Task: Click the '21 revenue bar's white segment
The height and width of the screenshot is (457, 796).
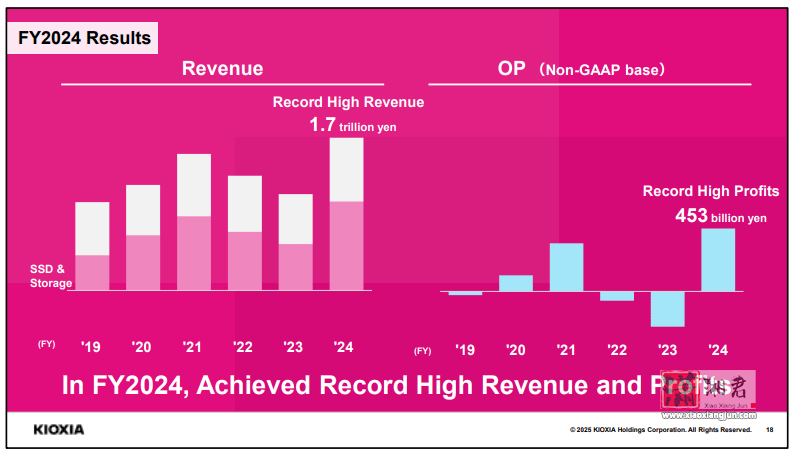Action: click(194, 185)
